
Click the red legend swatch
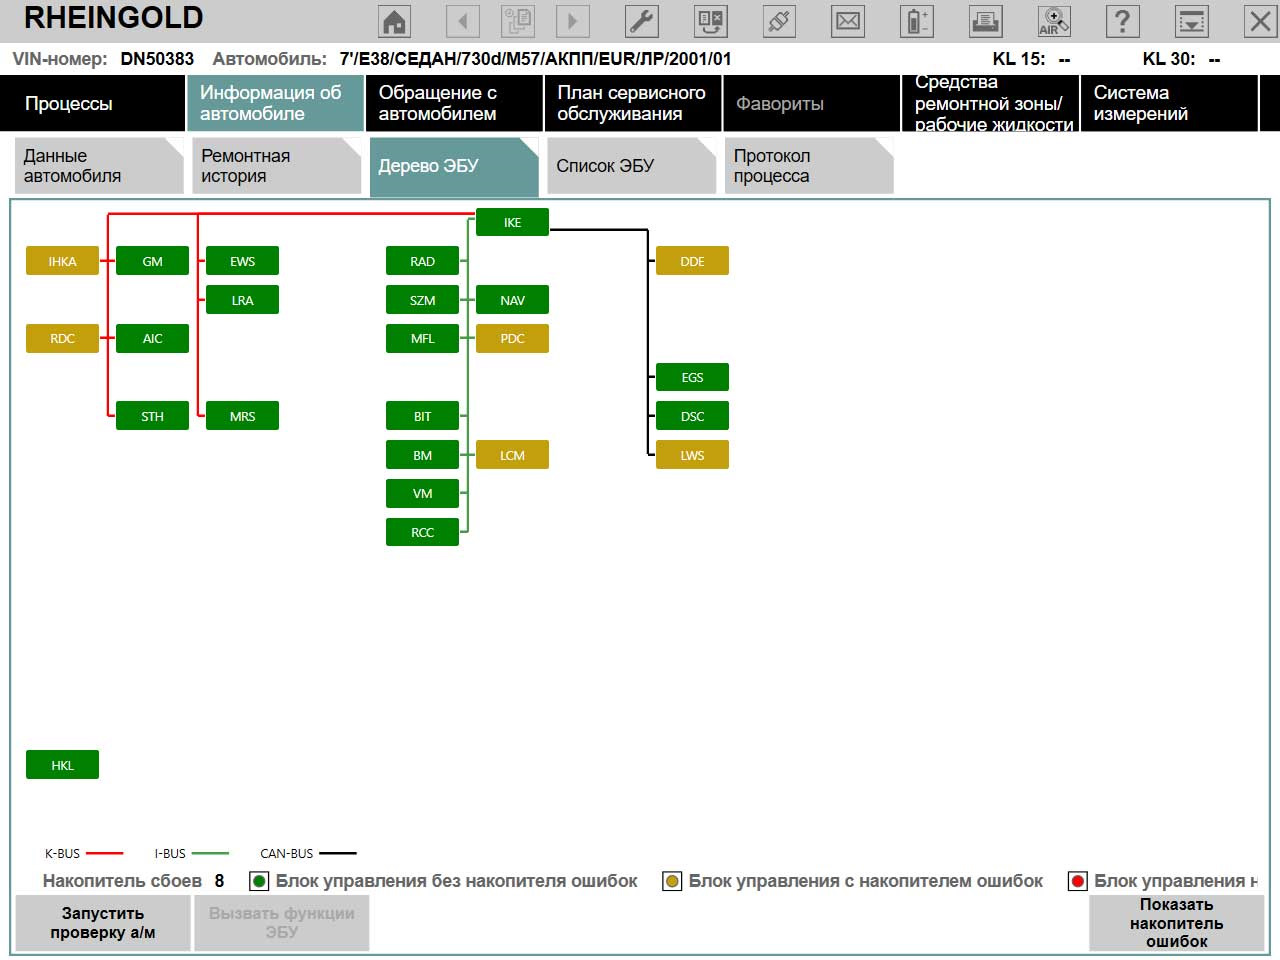pos(1077,881)
